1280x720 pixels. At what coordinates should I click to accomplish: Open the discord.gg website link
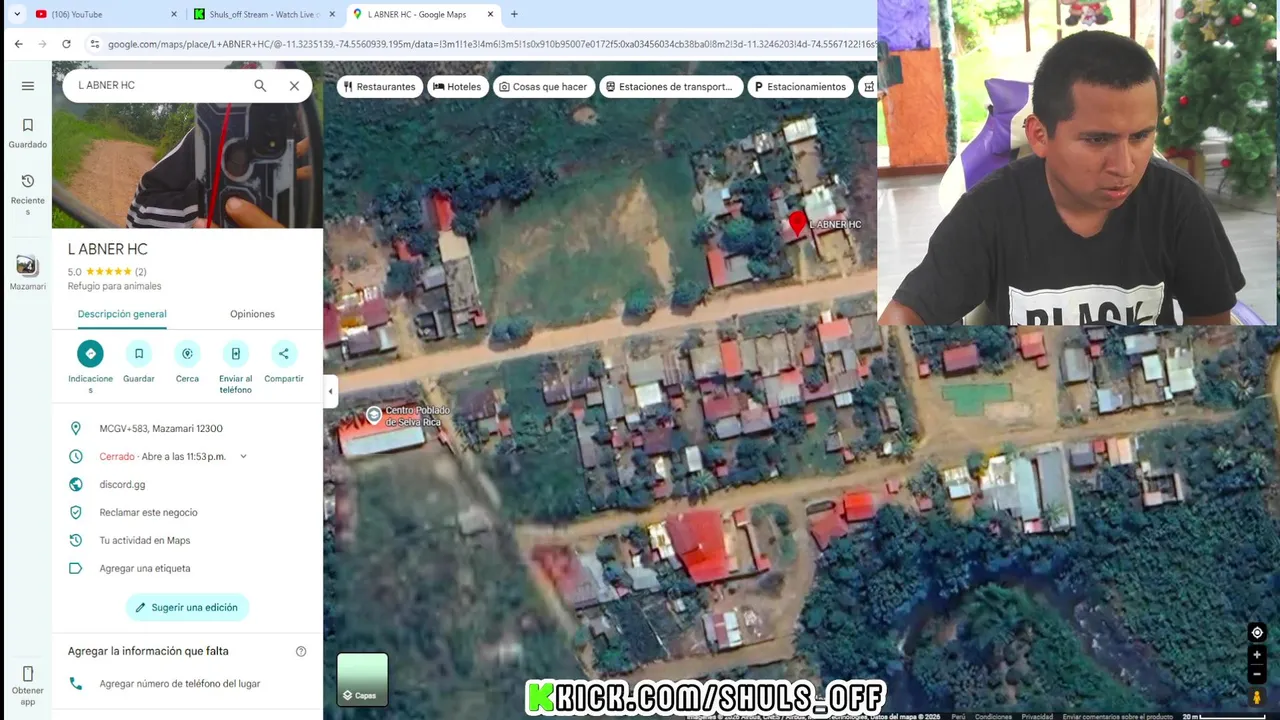coord(122,485)
